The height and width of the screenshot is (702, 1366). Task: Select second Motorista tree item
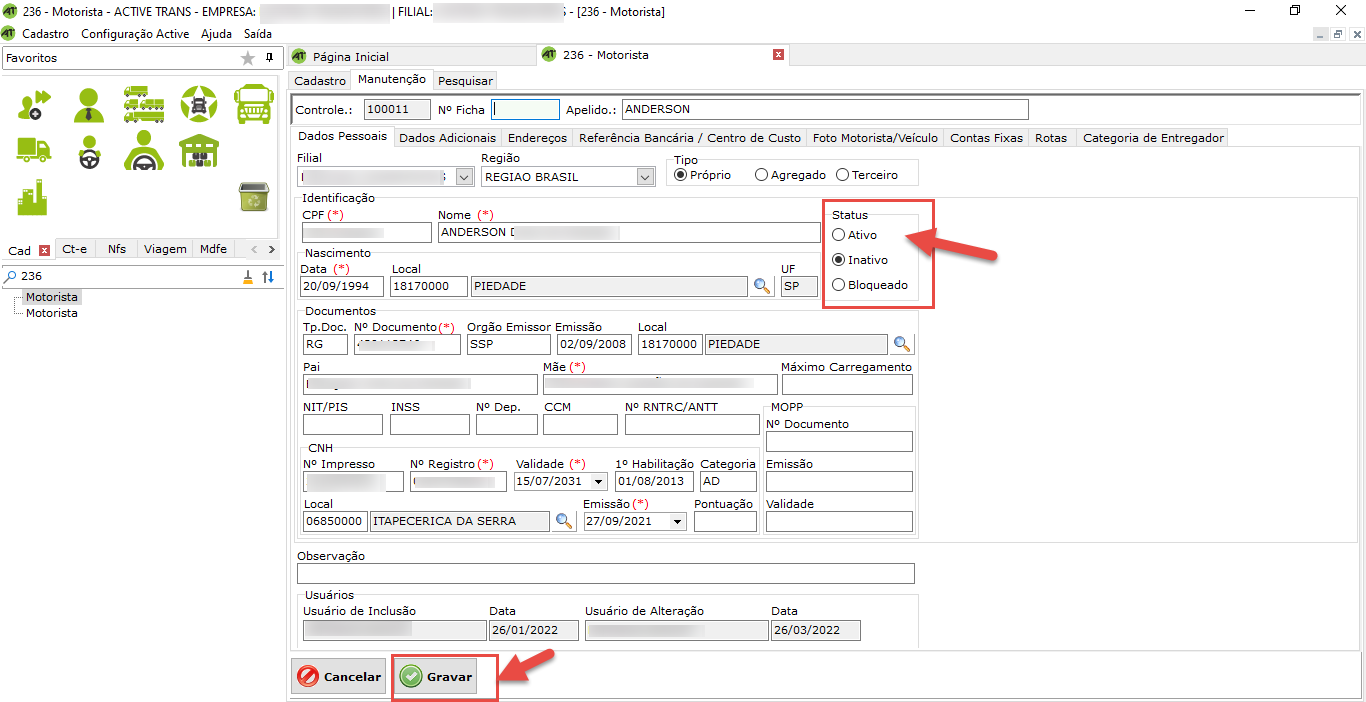pos(52,313)
